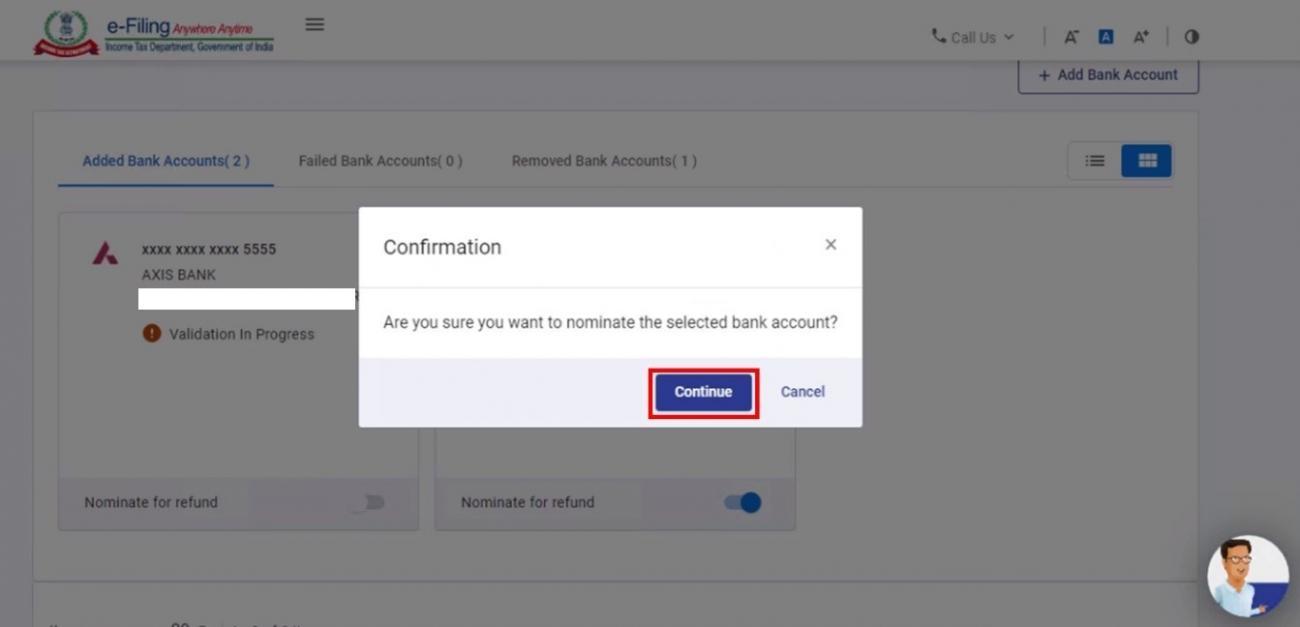Cancel the nomination confirmation
Image resolution: width=1300 pixels, height=627 pixels.
[802, 392]
